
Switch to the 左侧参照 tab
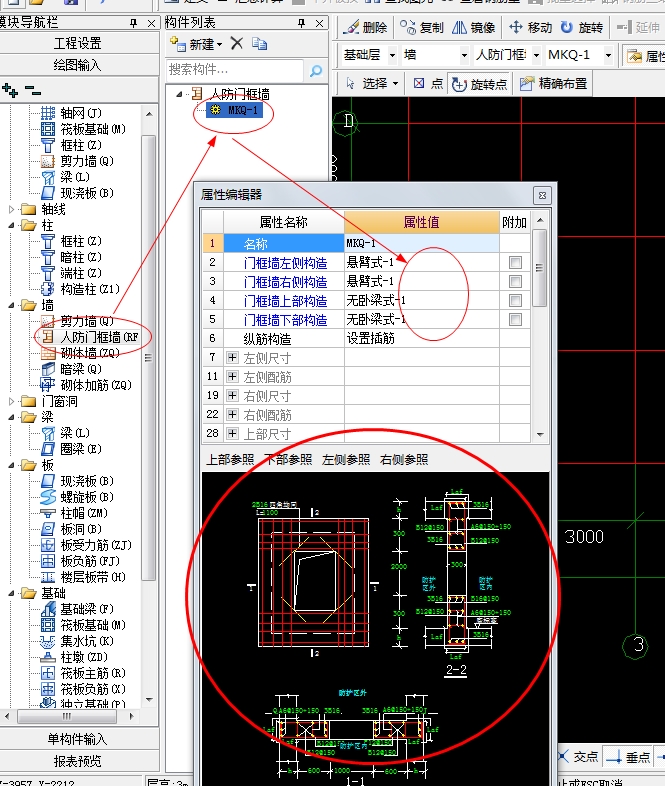pos(346,459)
